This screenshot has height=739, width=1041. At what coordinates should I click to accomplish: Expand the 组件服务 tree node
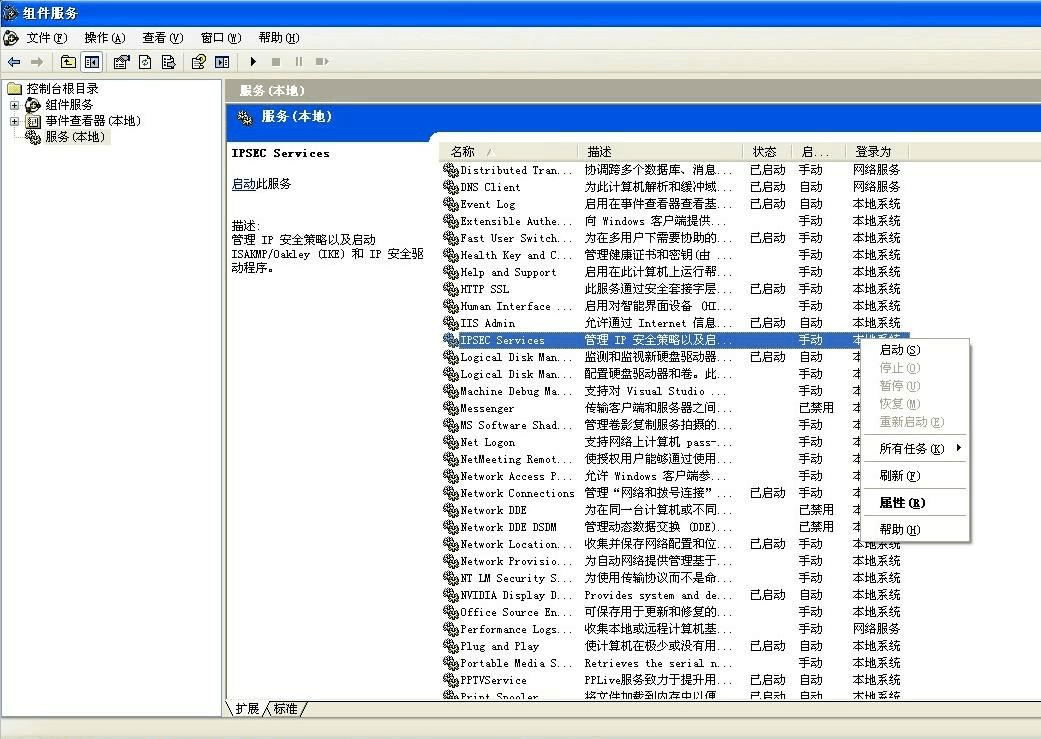point(15,105)
